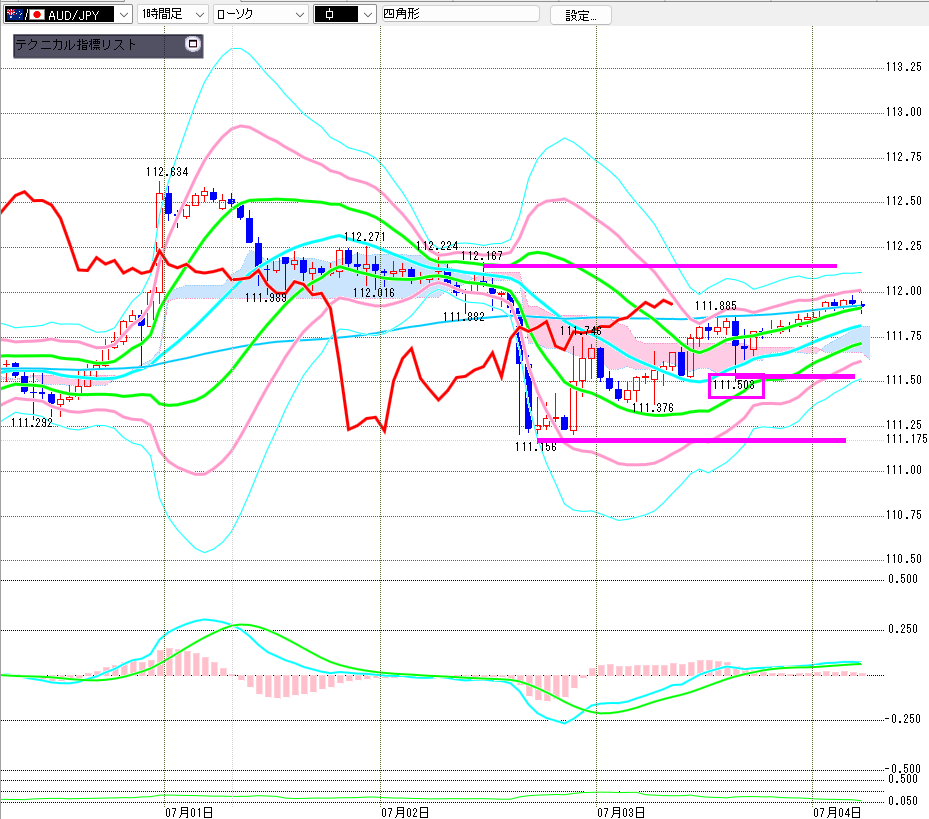Click the 112.634 high price label
This screenshot has height=819, width=929.
(x=167, y=172)
